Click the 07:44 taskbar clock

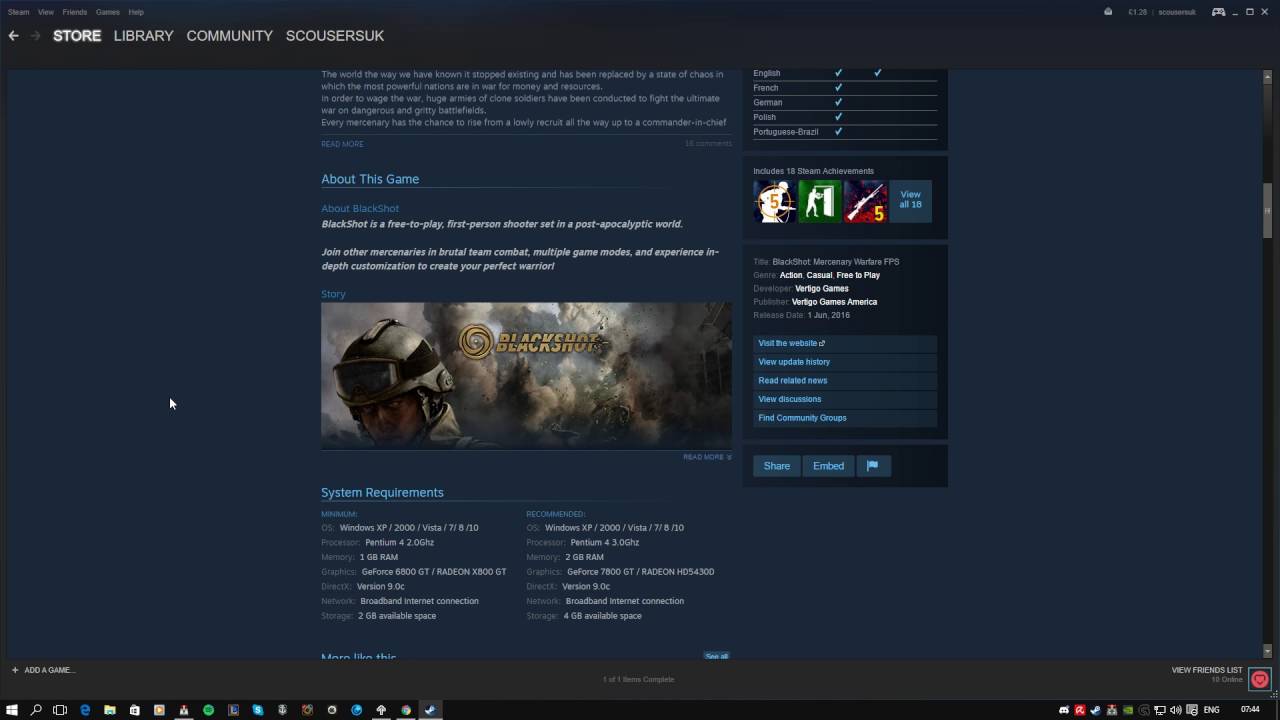pyautogui.click(x=1250, y=710)
